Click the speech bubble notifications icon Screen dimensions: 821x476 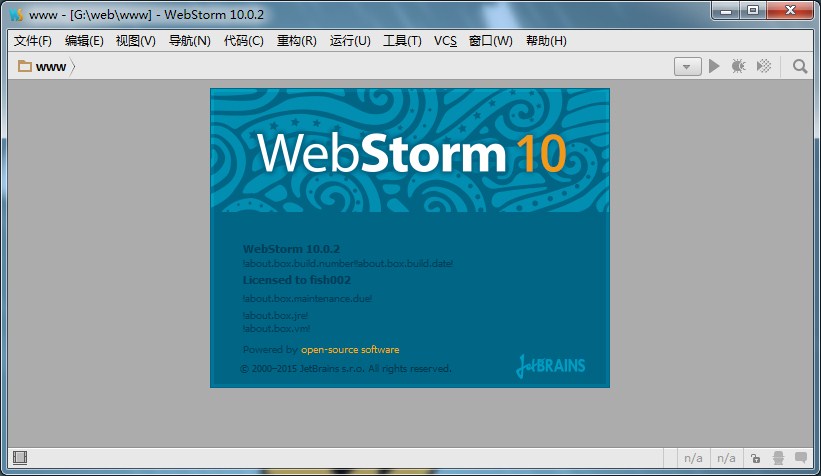click(803, 458)
